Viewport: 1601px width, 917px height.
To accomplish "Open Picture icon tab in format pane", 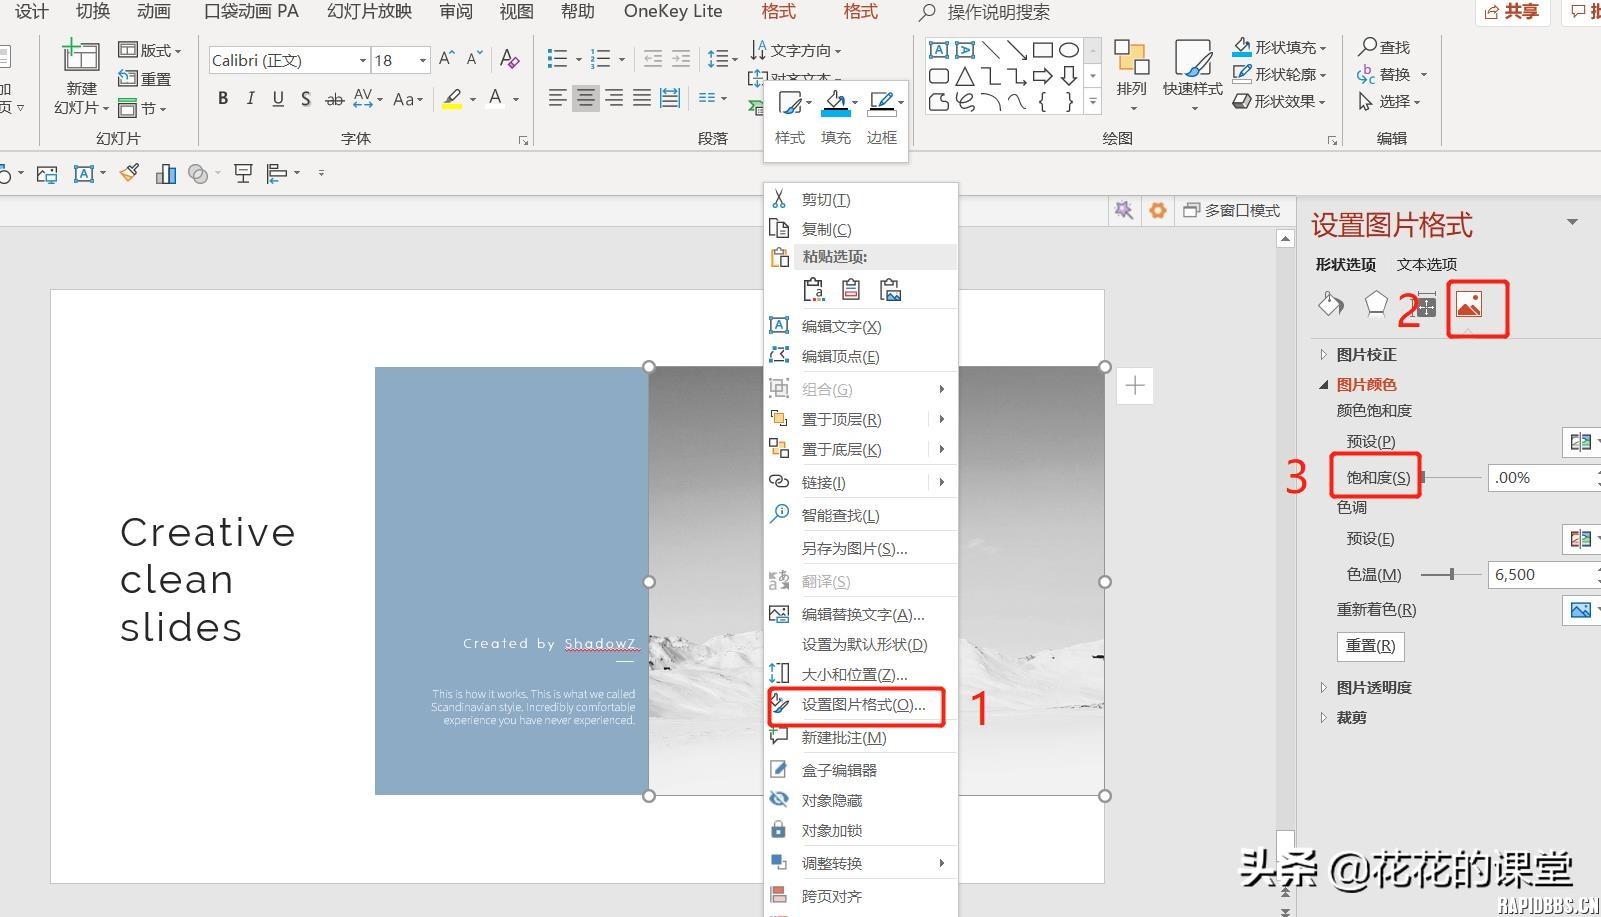I will tap(1469, 304).
